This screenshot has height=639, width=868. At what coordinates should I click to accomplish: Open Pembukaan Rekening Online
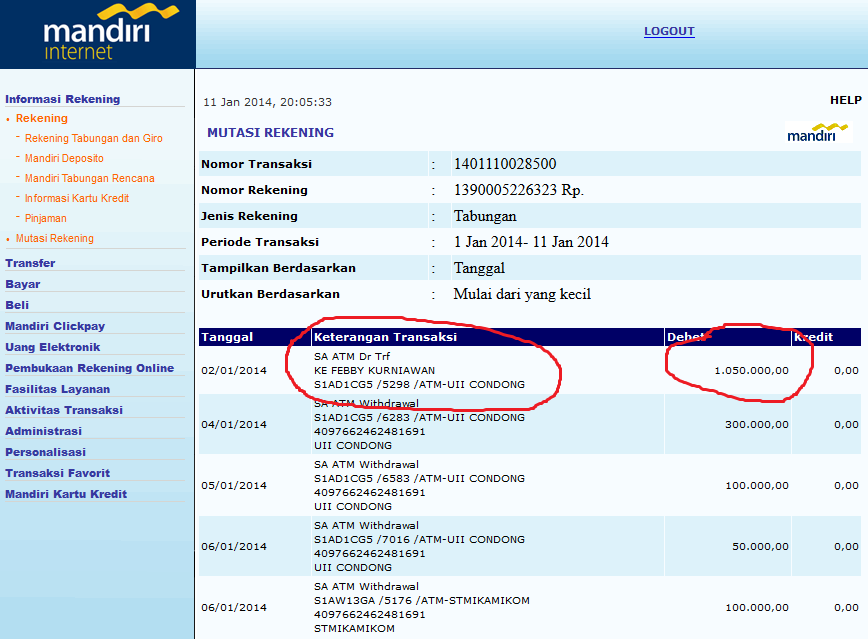pyautogui.click(x=90, y=368)
